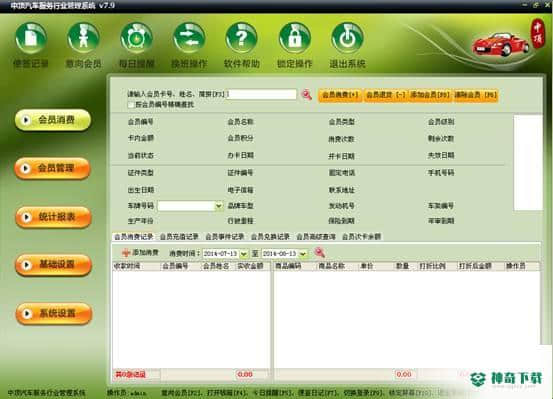Viewport: 553px width, 399px height.
Task: Click the 查询会员 member search icon
Action: tap(84, 39)
